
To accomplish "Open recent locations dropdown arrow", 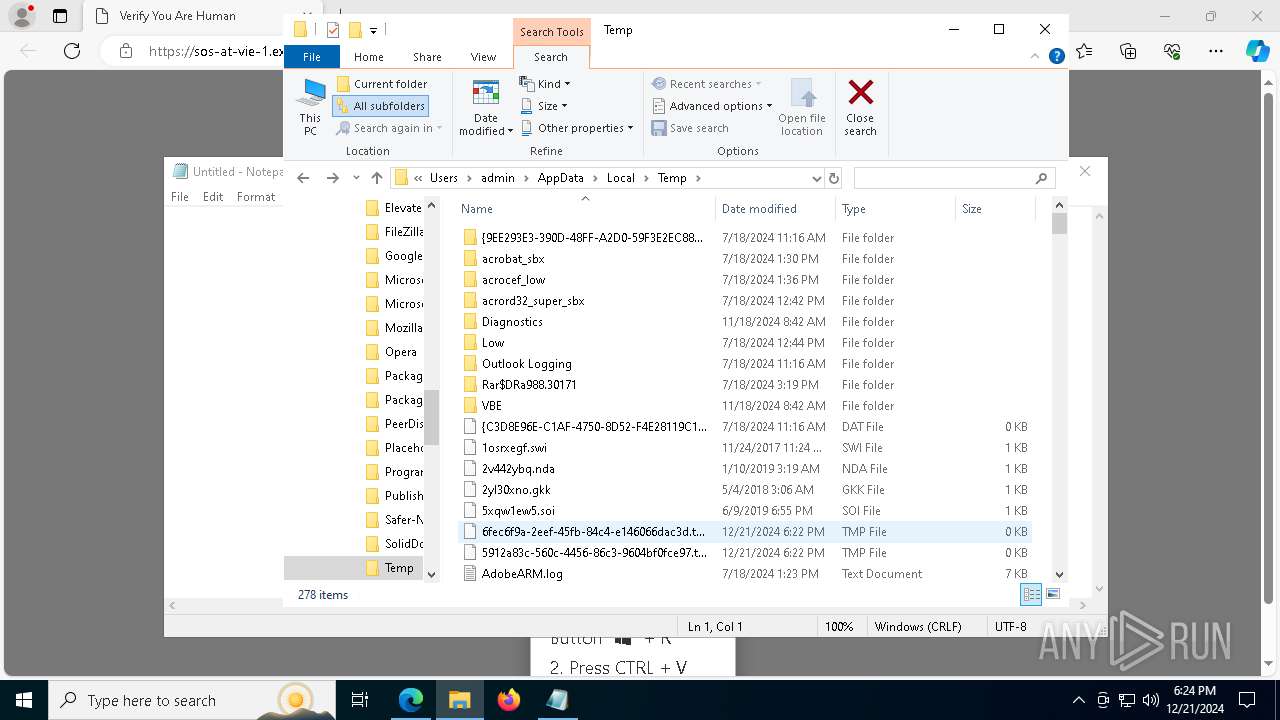I will pos(356,178).
